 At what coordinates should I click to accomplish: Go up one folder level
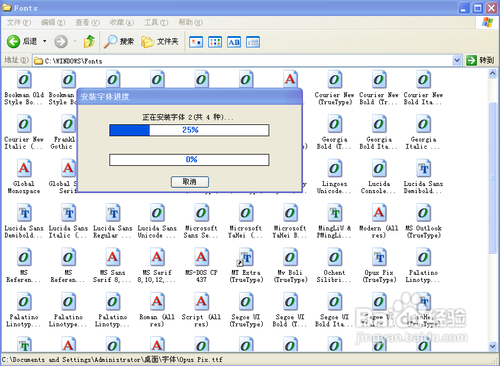point(89,41)
